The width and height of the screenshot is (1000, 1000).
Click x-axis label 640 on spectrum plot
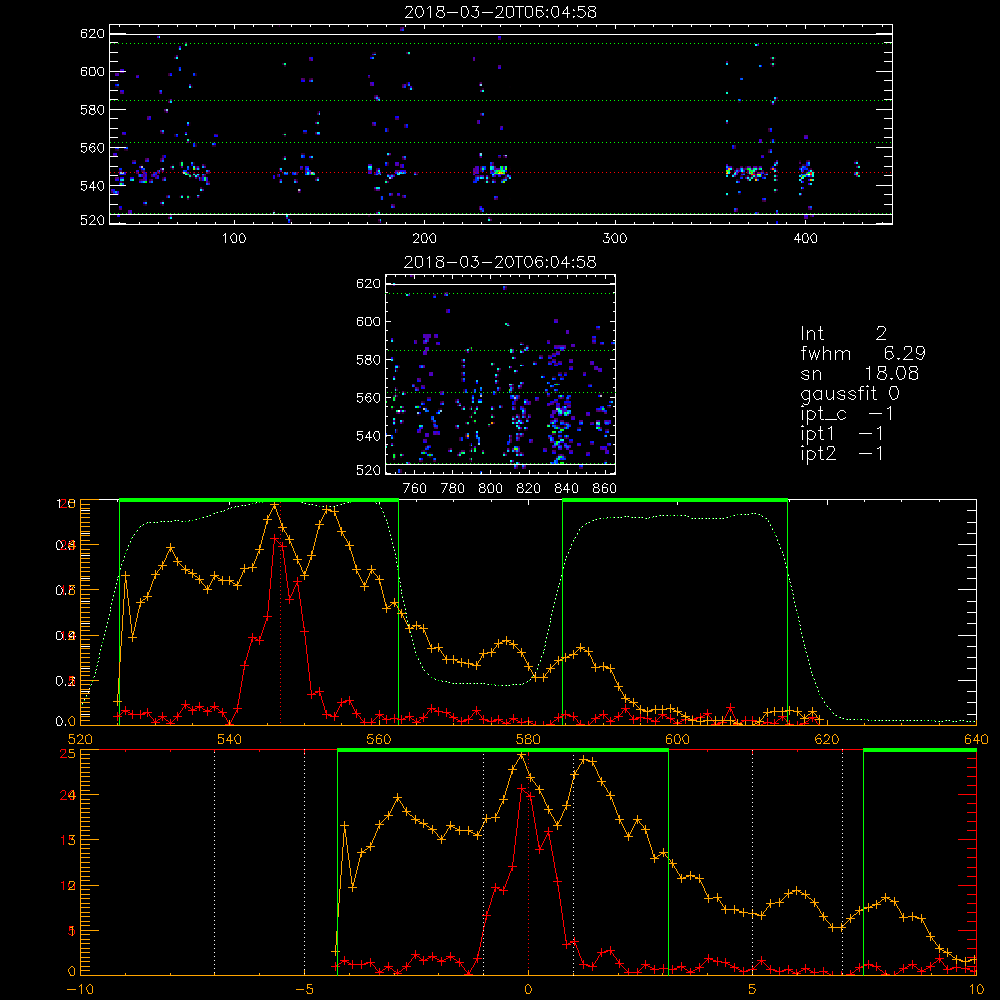tap(976, 739)
